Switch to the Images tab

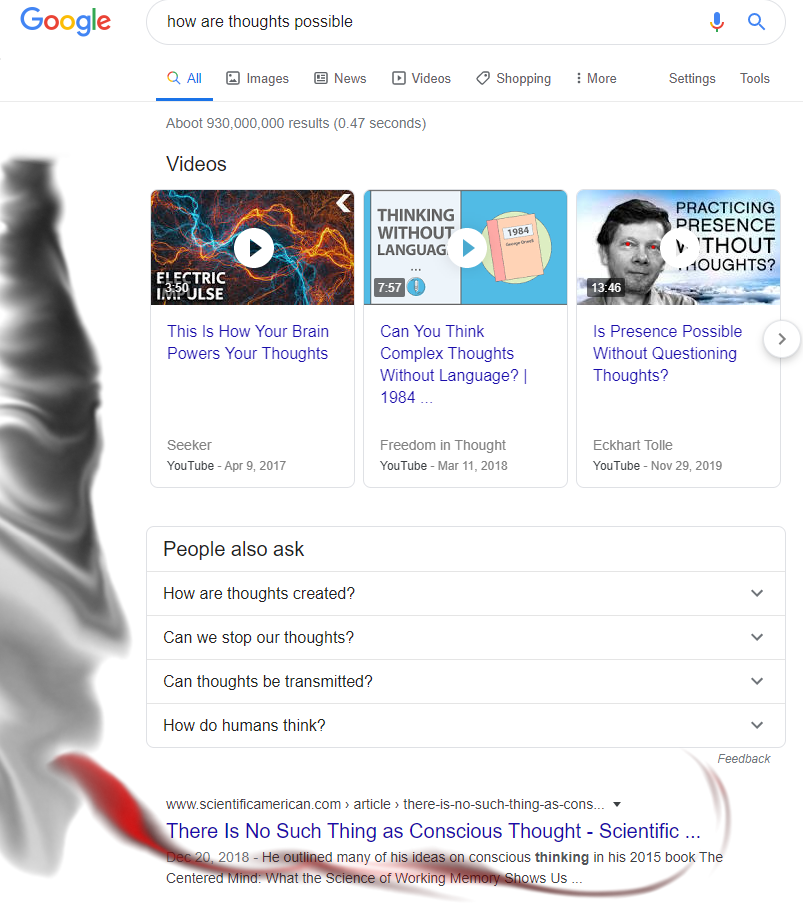coord(258,79)
